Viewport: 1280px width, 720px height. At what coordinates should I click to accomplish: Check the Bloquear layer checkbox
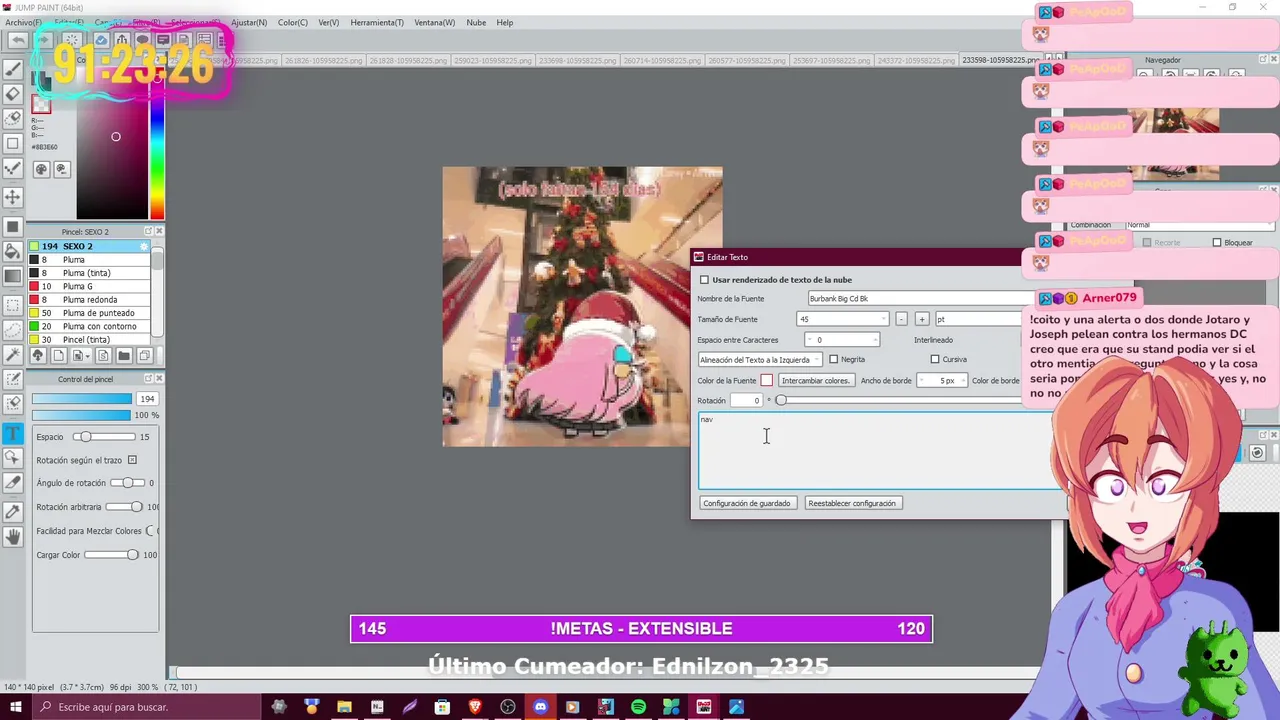tap(1217, 242)
